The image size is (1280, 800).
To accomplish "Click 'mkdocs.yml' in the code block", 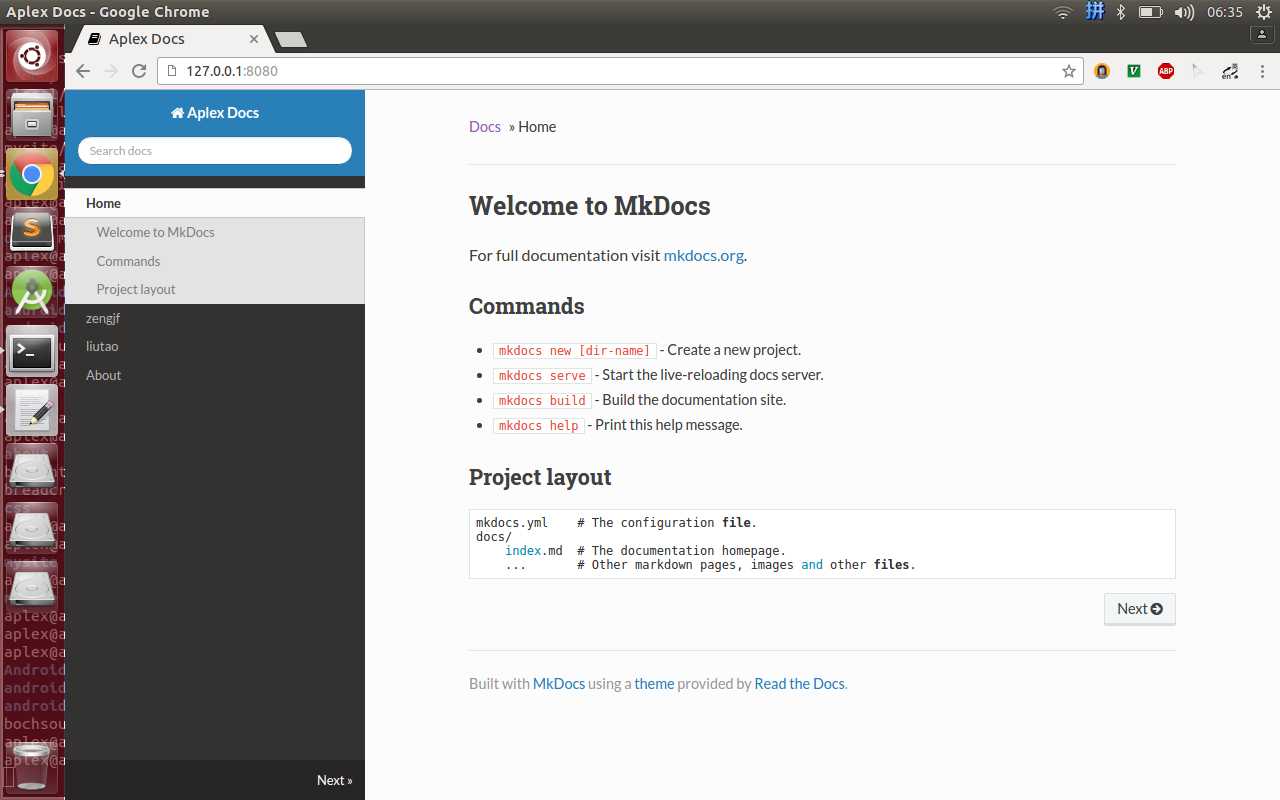I will [512, 523].
